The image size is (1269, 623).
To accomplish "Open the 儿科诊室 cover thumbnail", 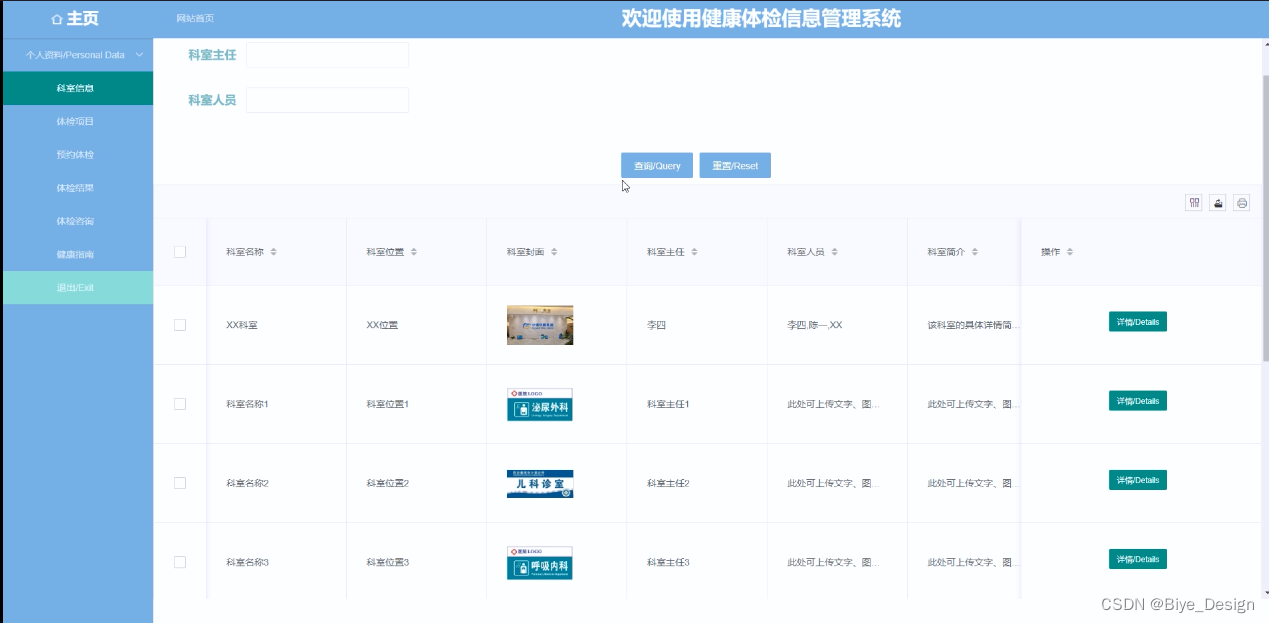I will [540, 484].
